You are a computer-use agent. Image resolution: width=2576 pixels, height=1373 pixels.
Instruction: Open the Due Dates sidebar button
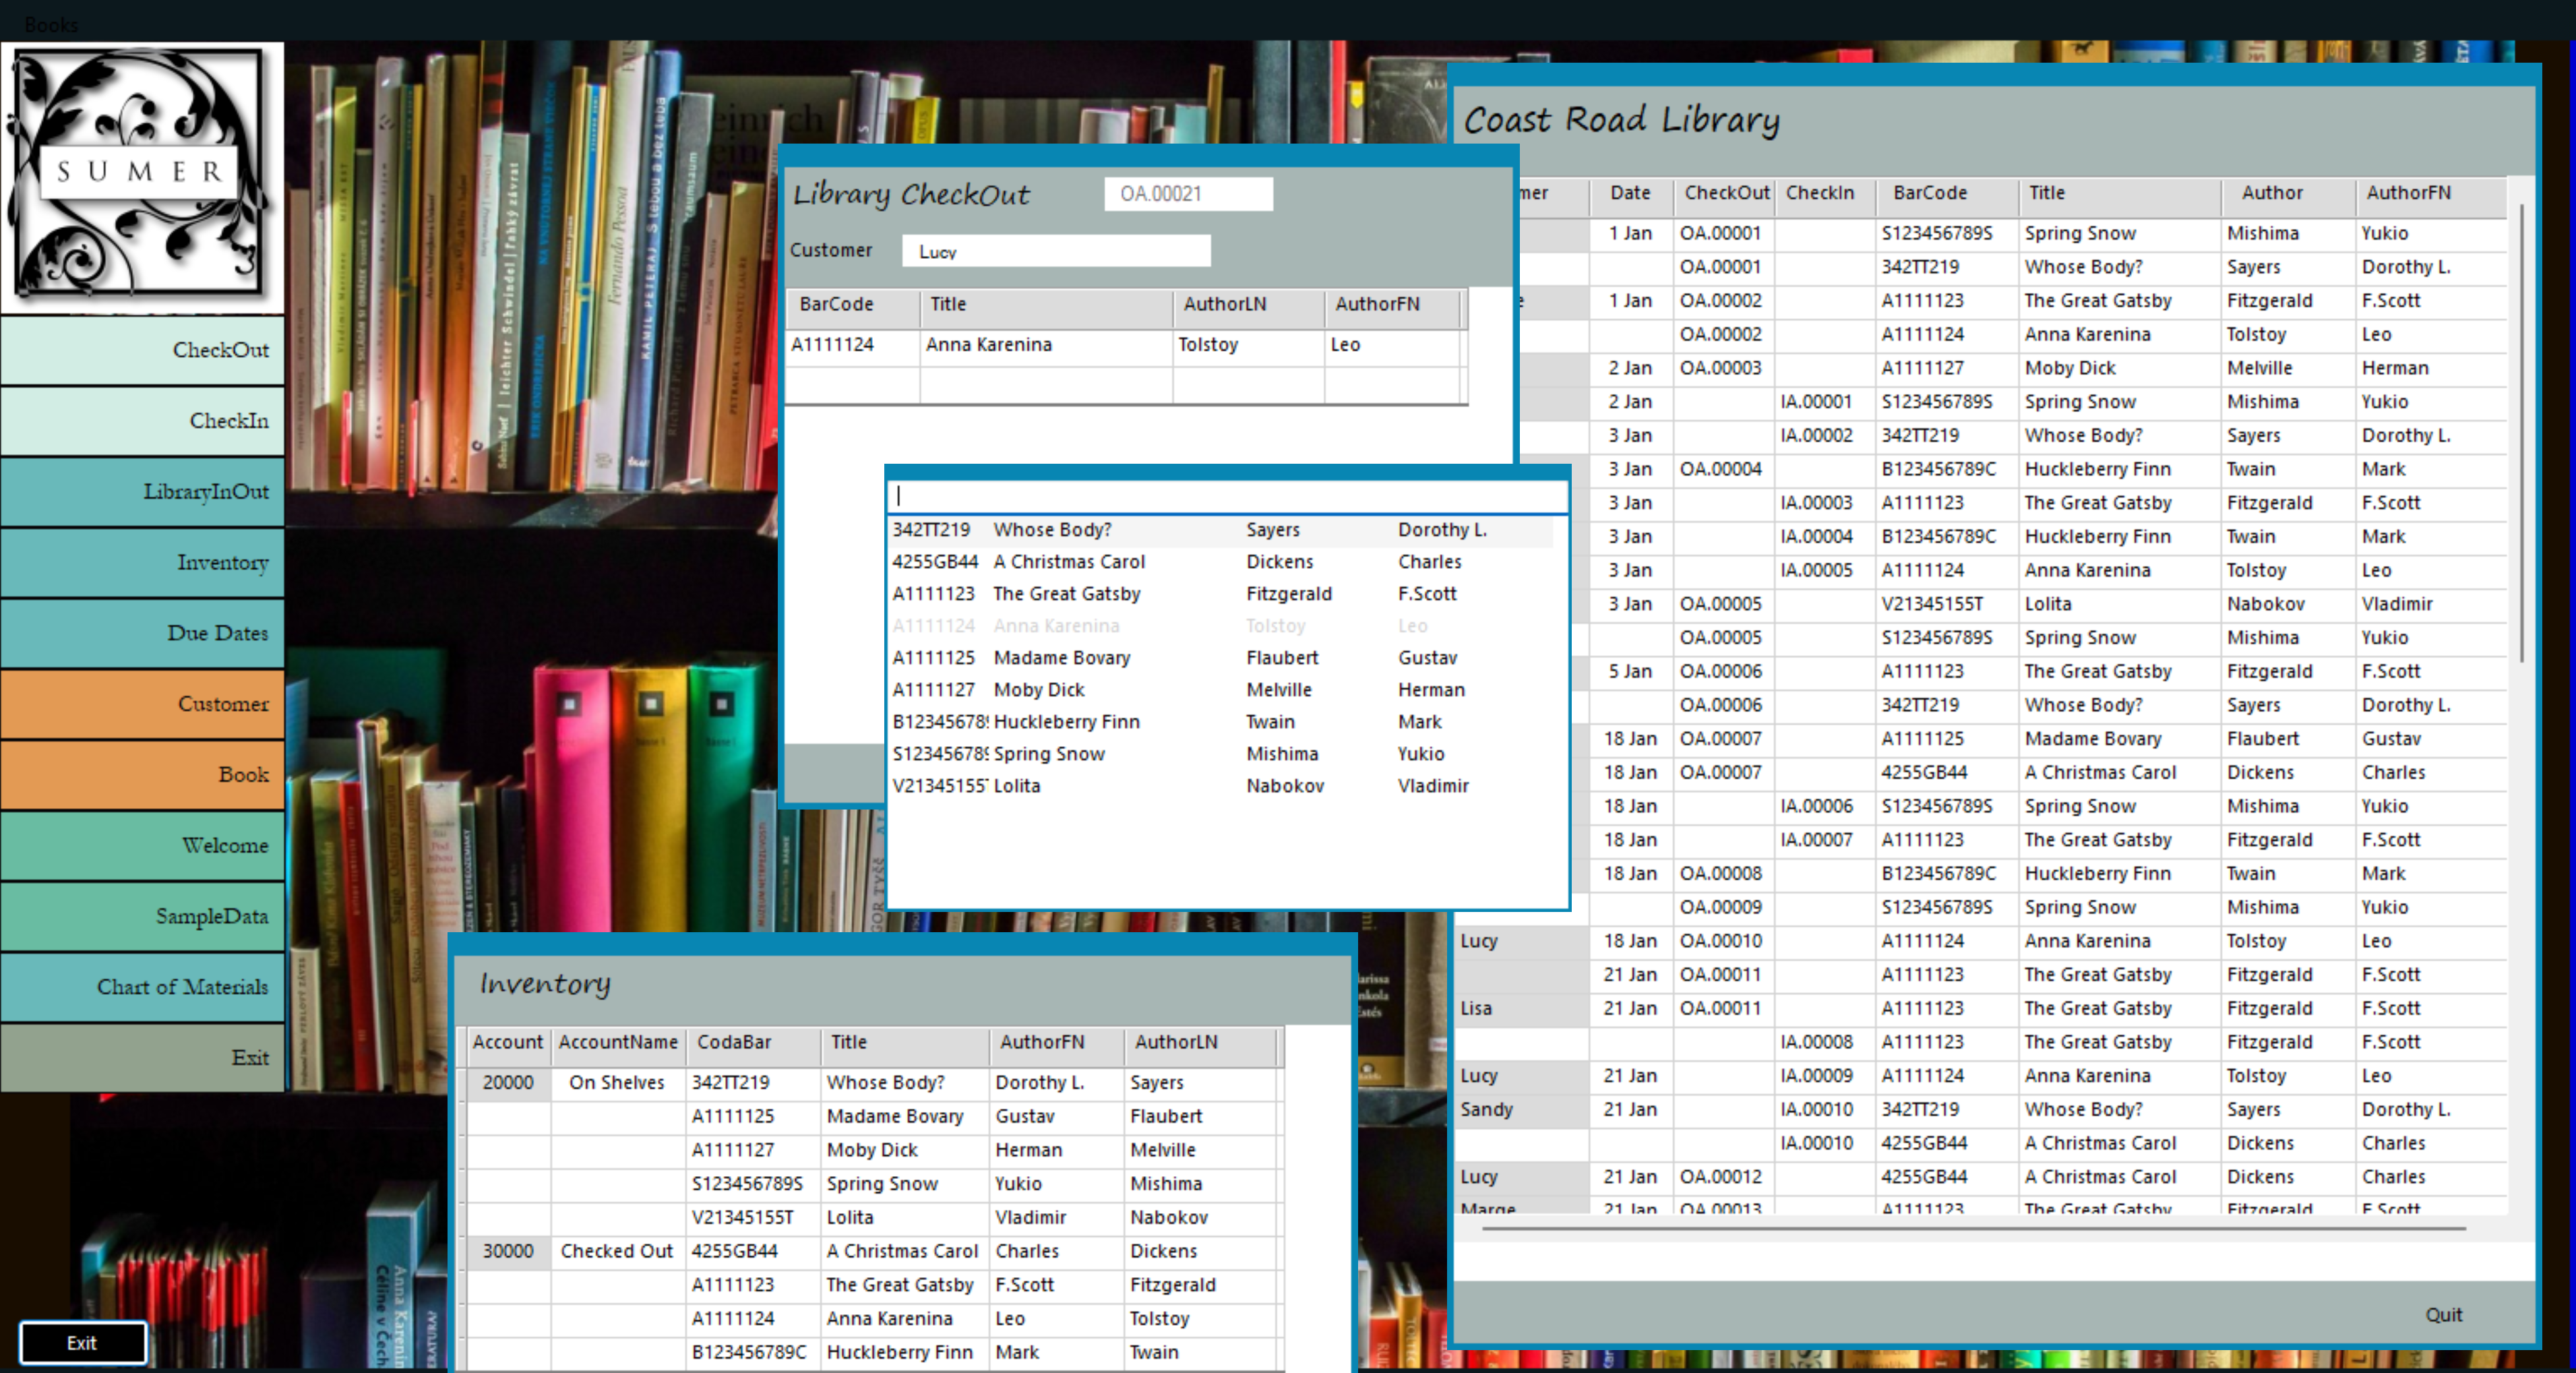[x=142, y=633]
